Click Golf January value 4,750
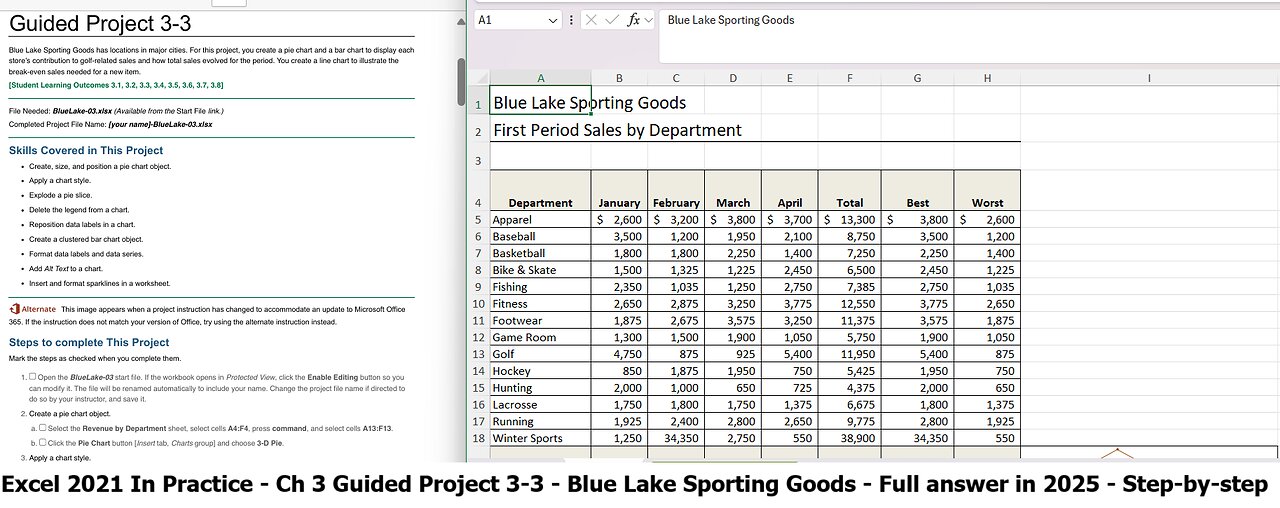This screenshot has width=1280, height=508. [x=619, y=354]
